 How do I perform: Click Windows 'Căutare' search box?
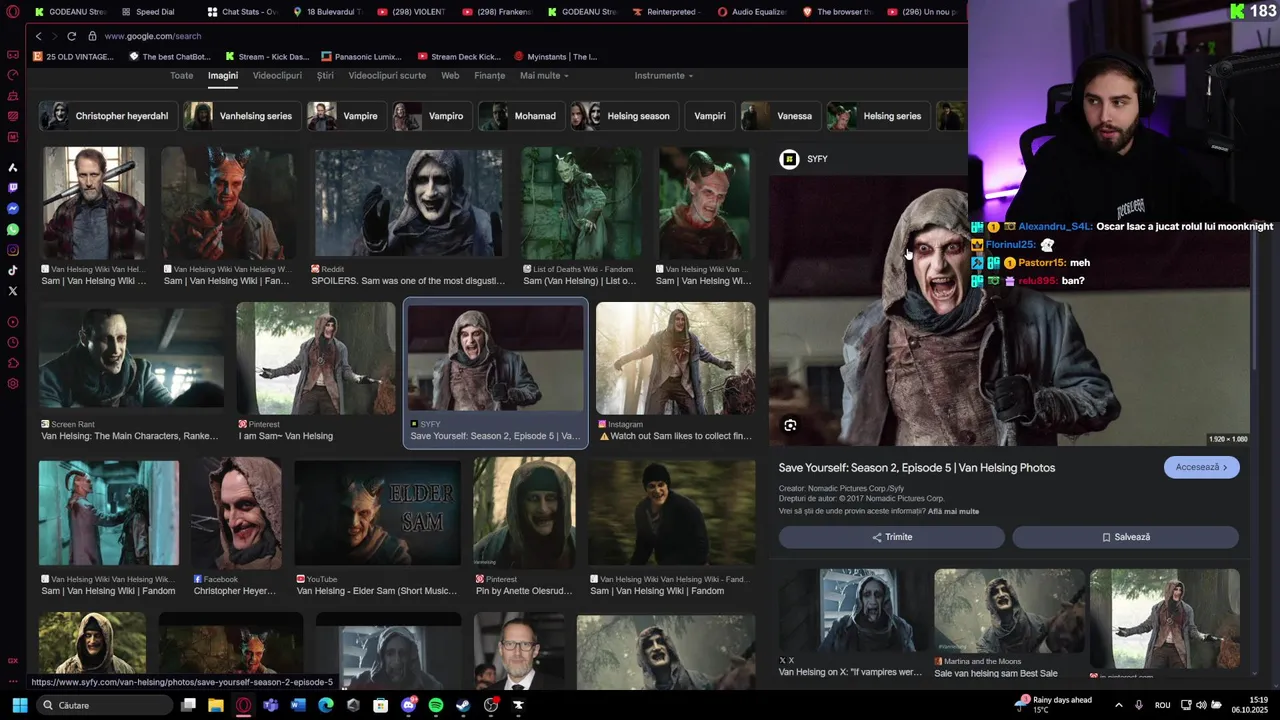click(x=103, y=705)
